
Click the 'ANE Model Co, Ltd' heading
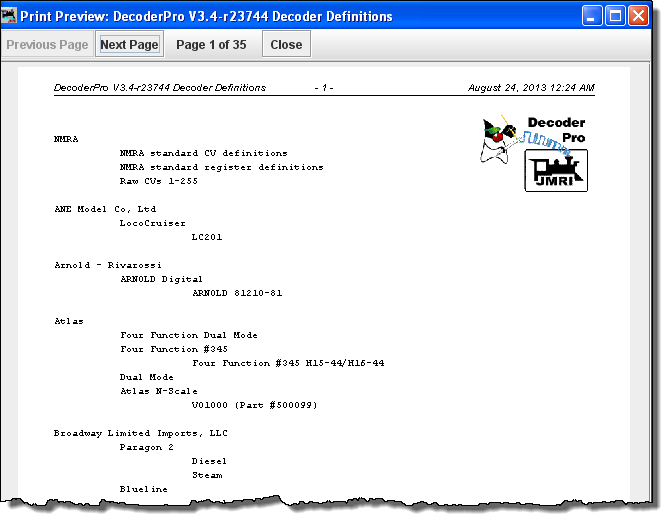(104, 209)
